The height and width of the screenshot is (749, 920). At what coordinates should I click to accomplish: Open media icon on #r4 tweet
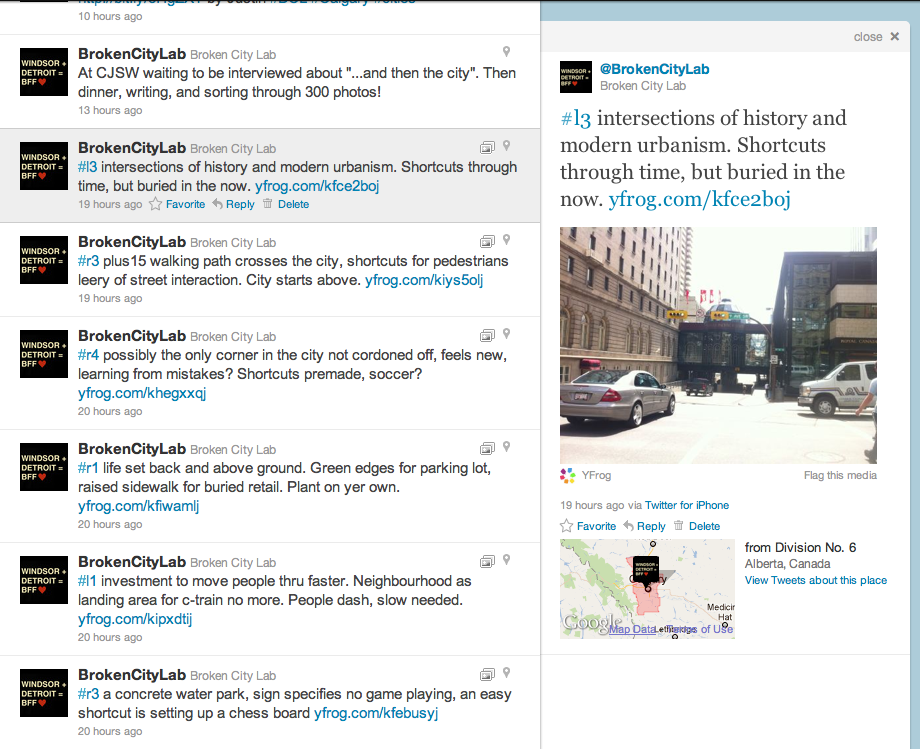pyautogui.click(x=487, y=335)
